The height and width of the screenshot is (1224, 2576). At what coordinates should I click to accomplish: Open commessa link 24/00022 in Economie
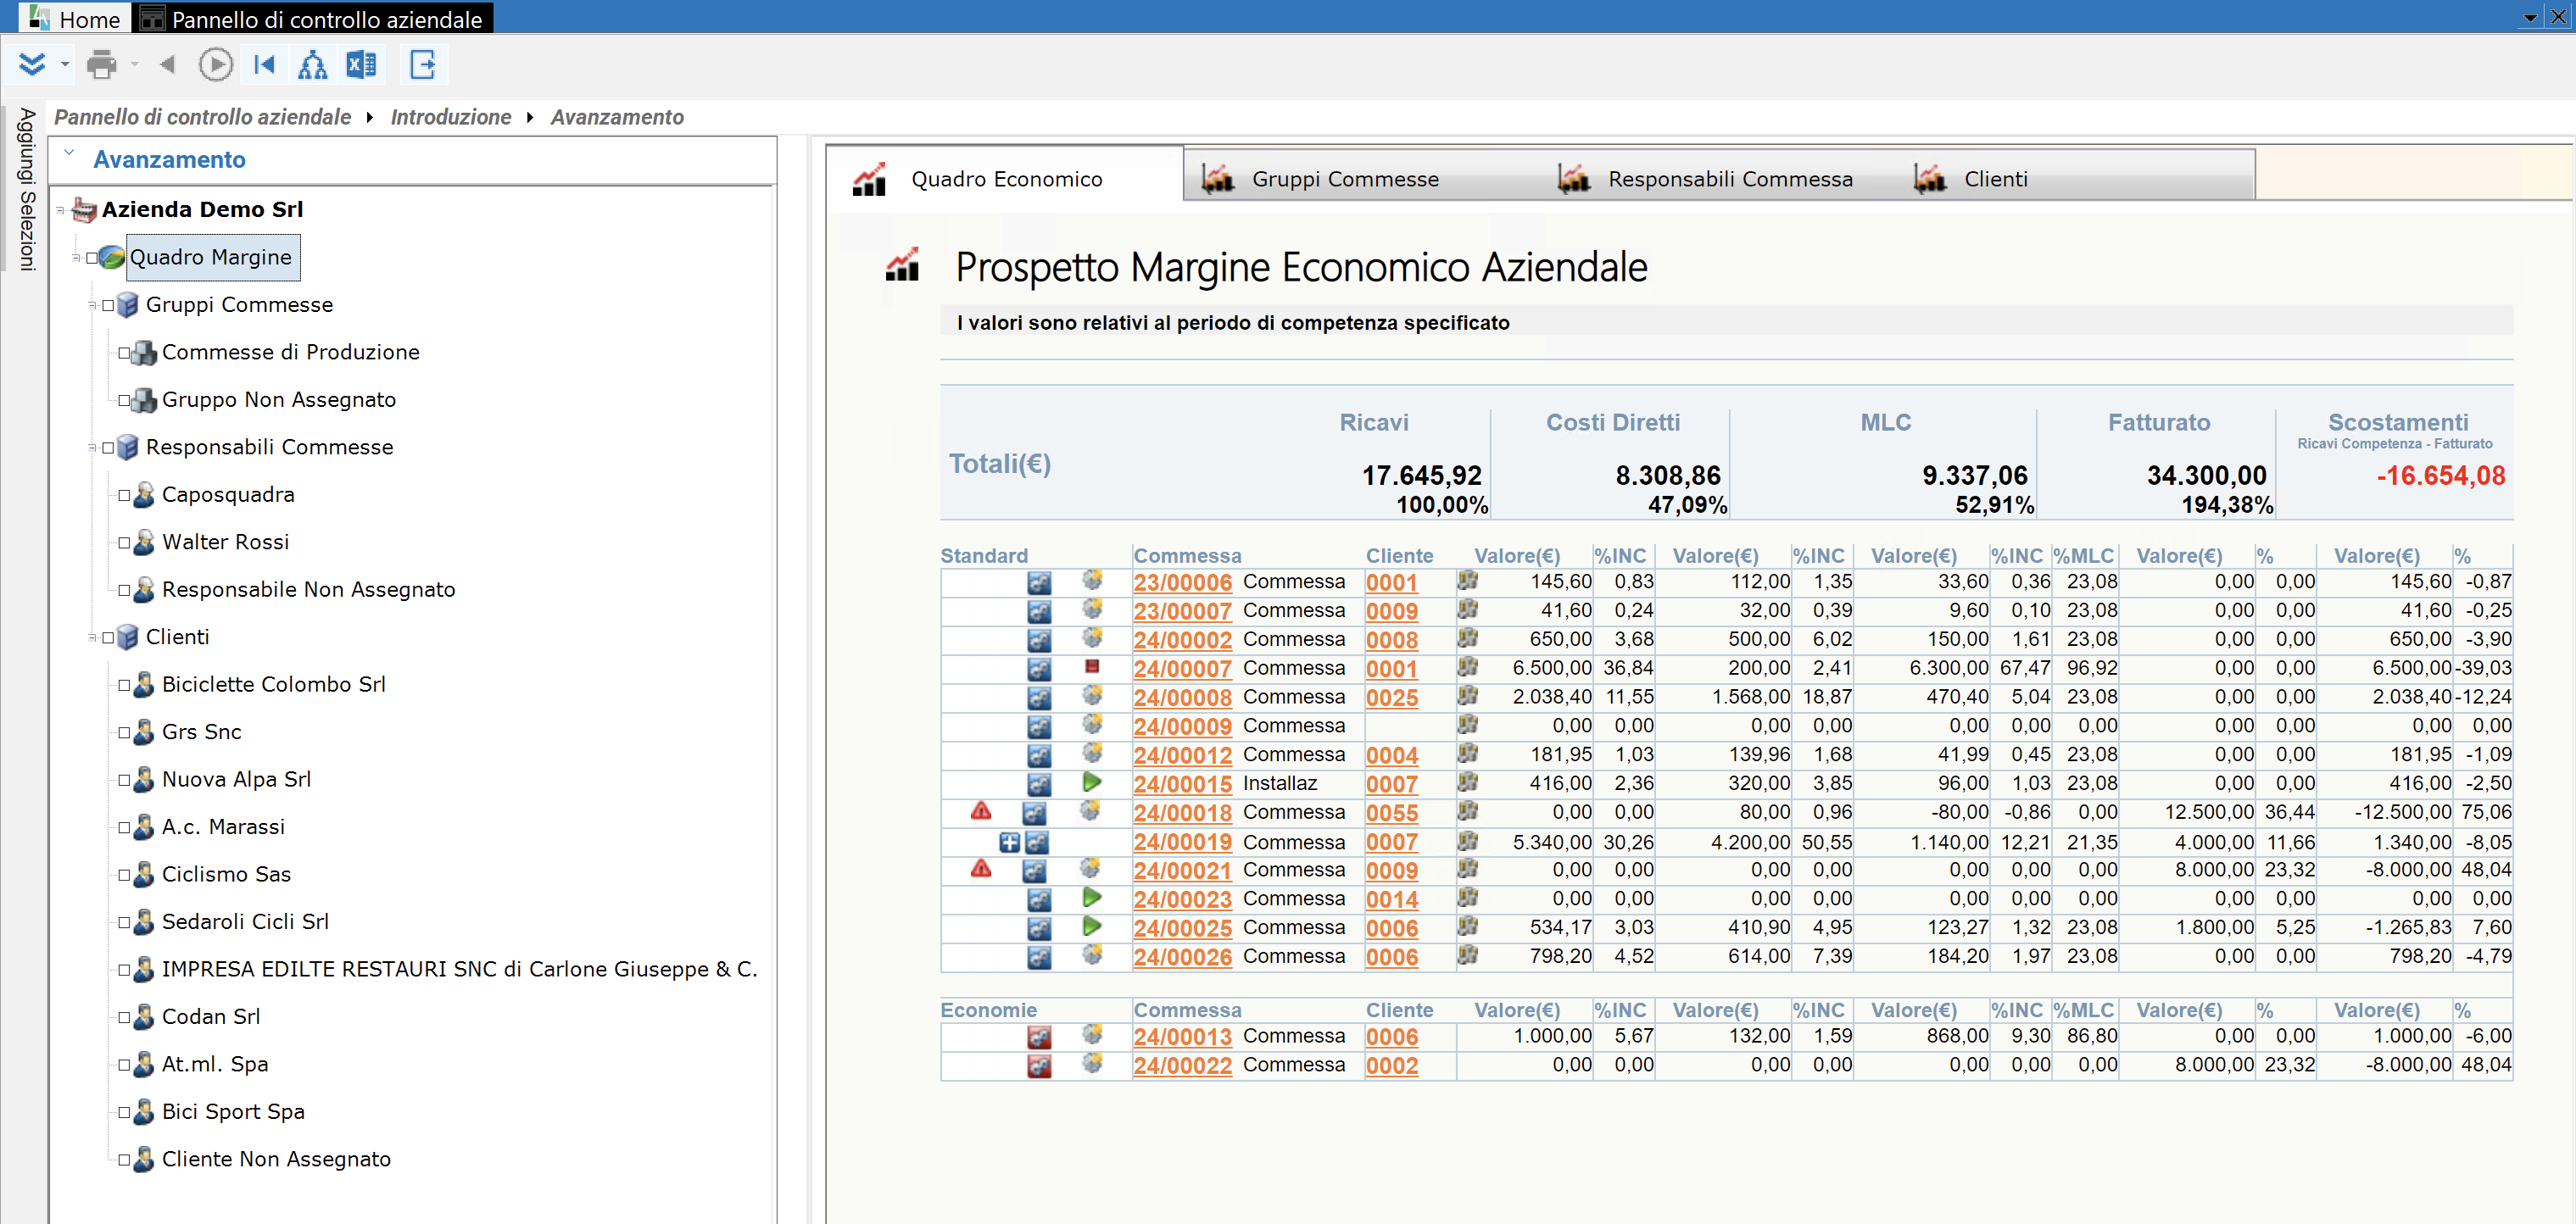pyautogui.click(x=1182, y=1066)
